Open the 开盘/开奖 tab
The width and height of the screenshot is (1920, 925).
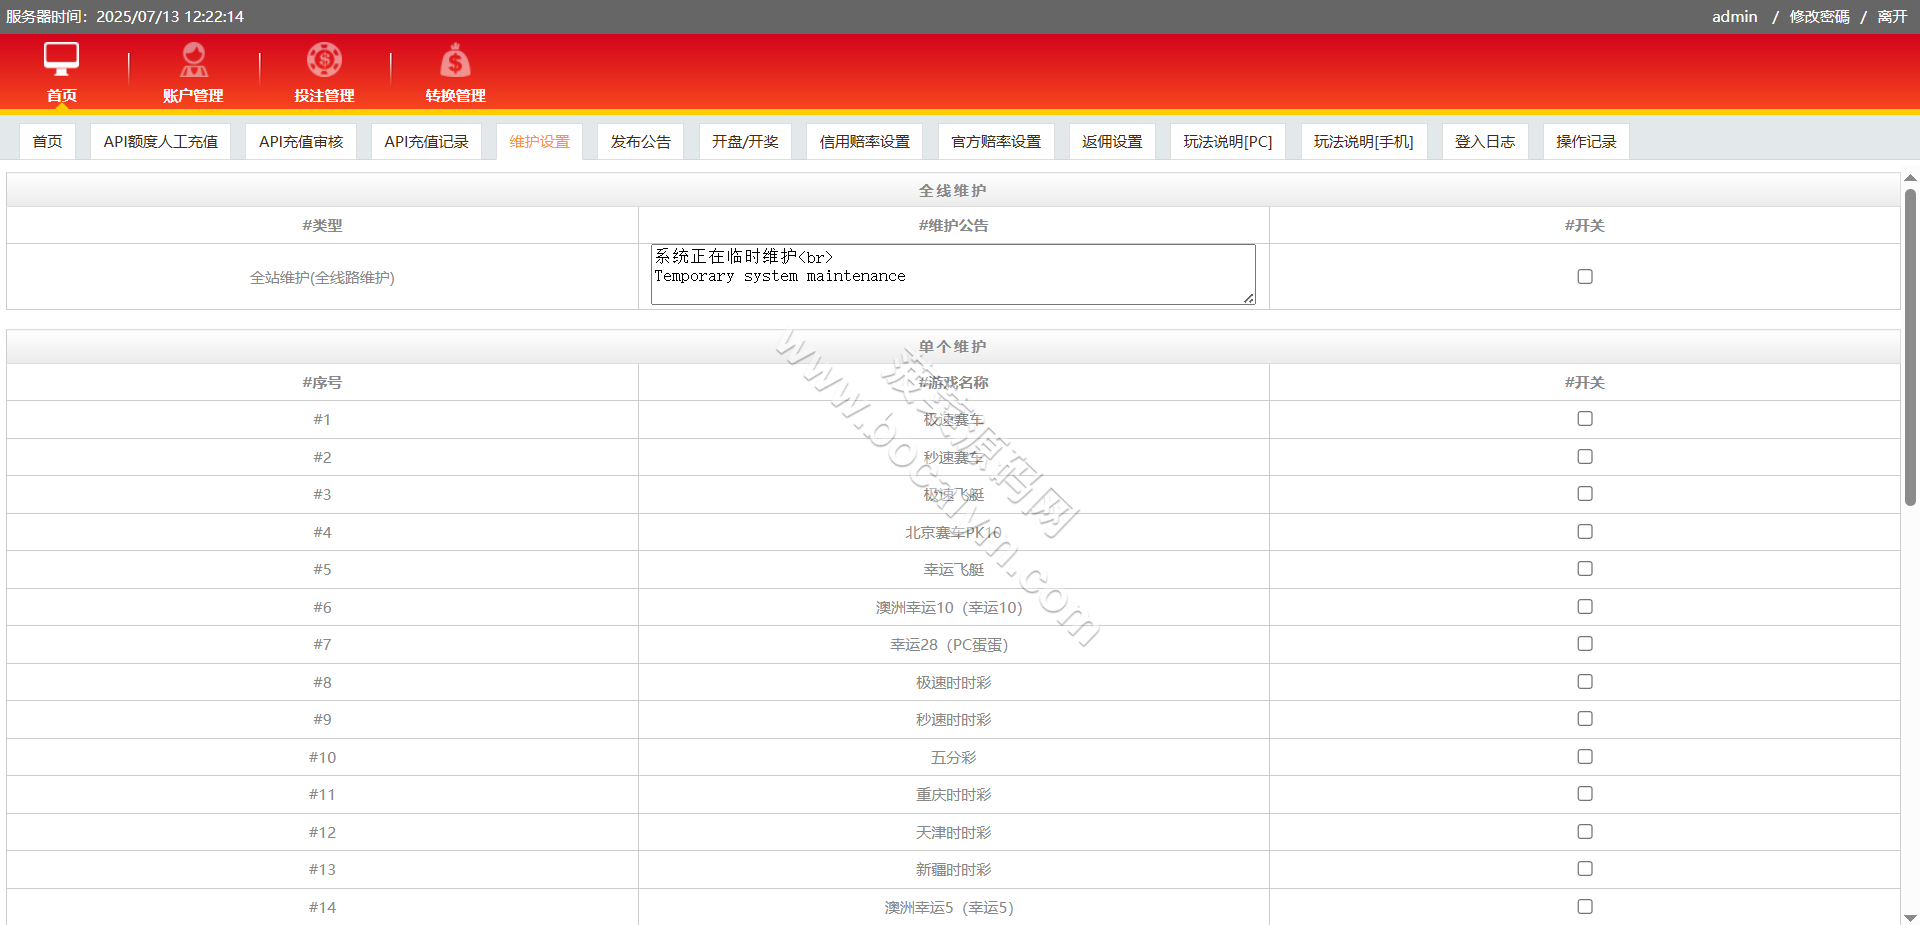[x=745, y=142]
